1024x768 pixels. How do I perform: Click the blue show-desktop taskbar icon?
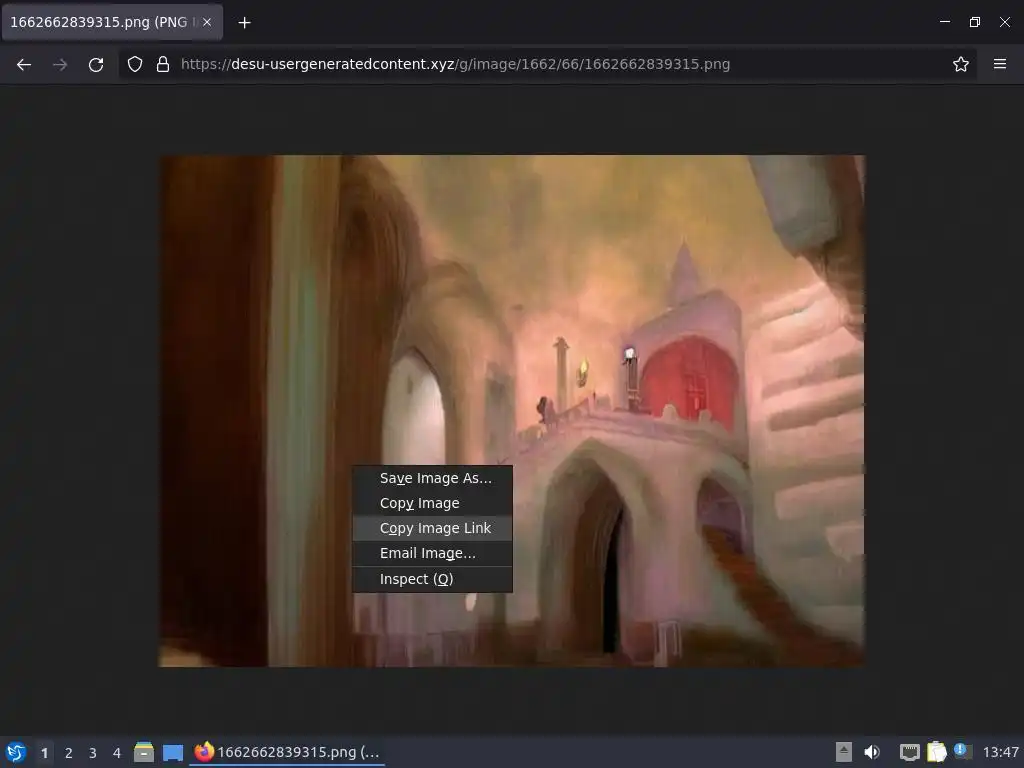point(173,752)
